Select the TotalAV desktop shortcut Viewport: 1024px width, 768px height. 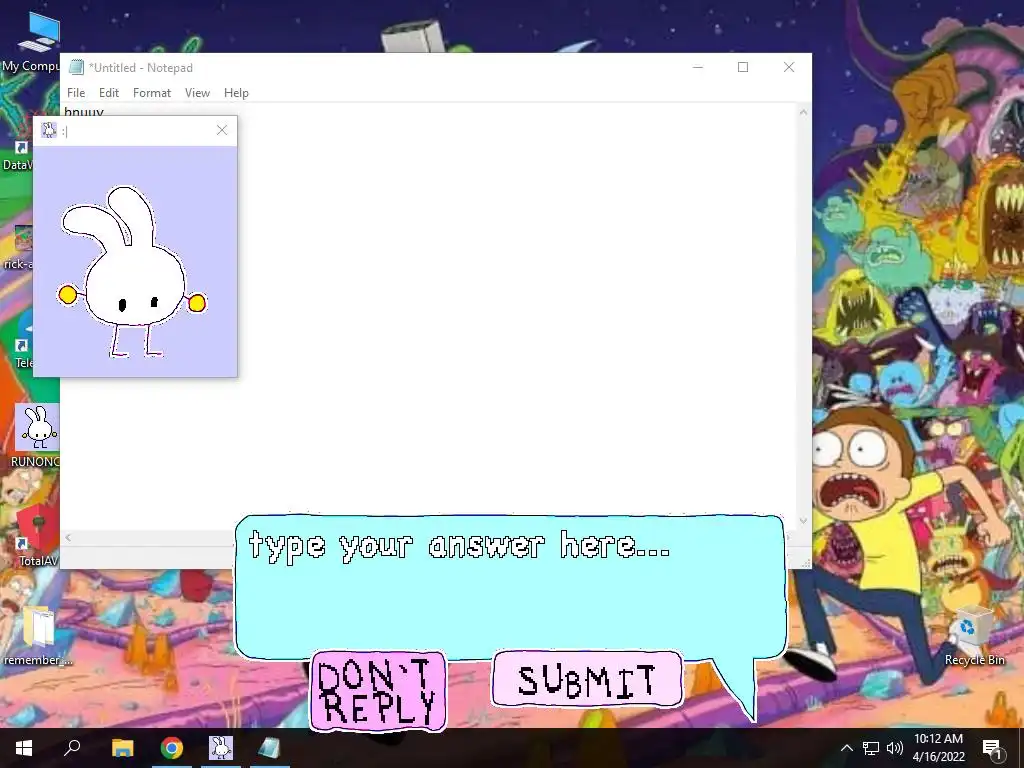click(x=37, y=534)
